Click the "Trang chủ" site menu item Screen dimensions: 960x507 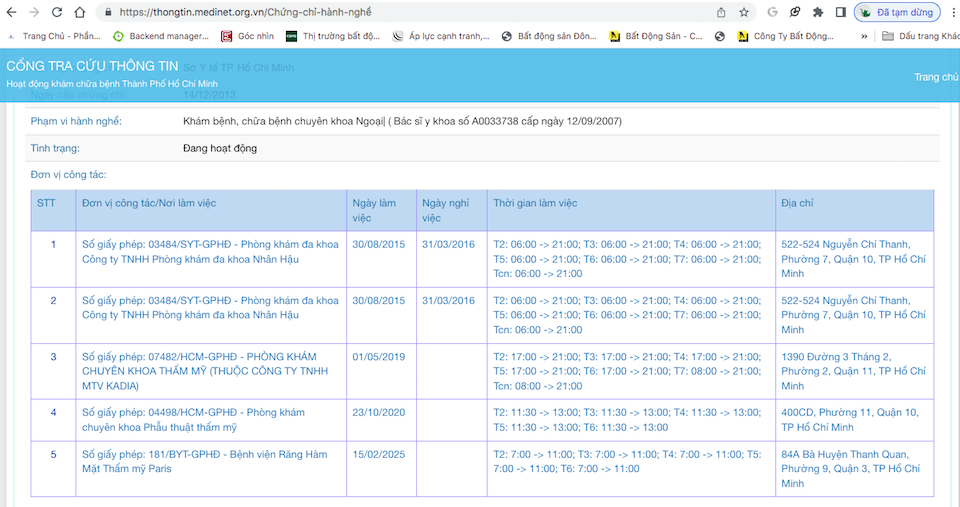pyautogui.click(x=936, y=77)
